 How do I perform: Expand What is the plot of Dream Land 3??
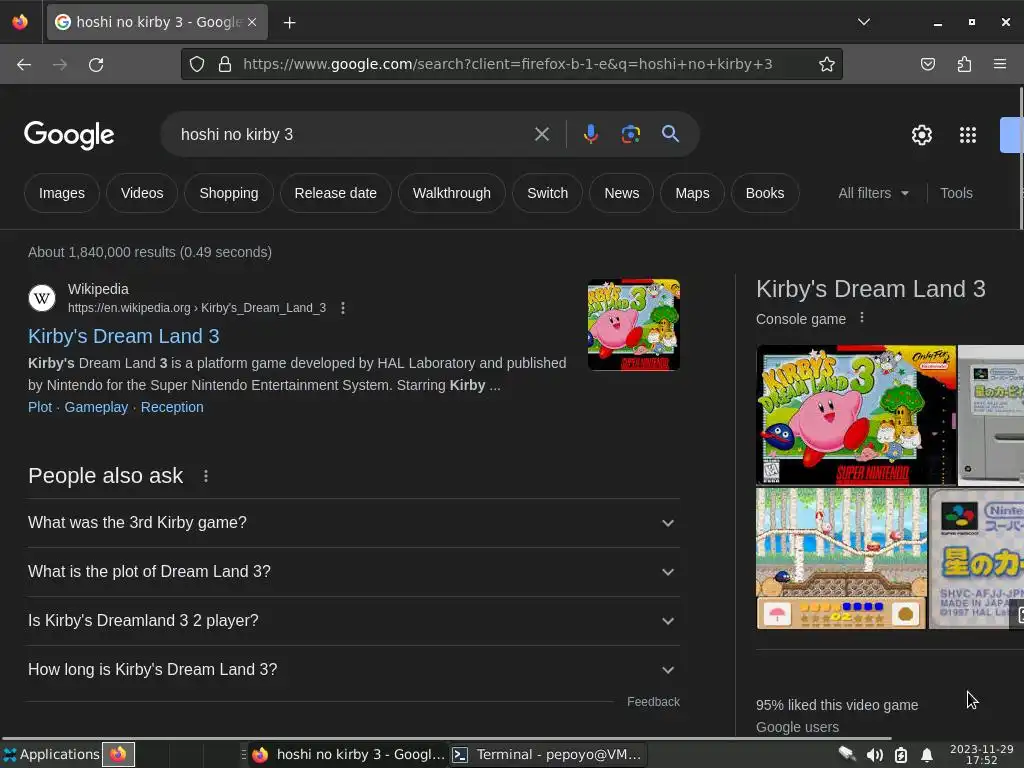click(x=353, y=572)
